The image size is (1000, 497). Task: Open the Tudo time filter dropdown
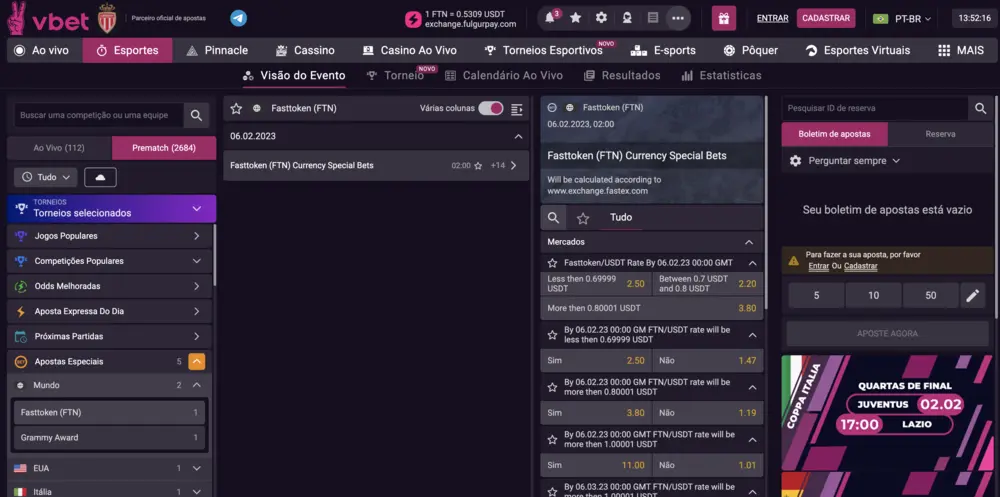(x=46, y=177)
